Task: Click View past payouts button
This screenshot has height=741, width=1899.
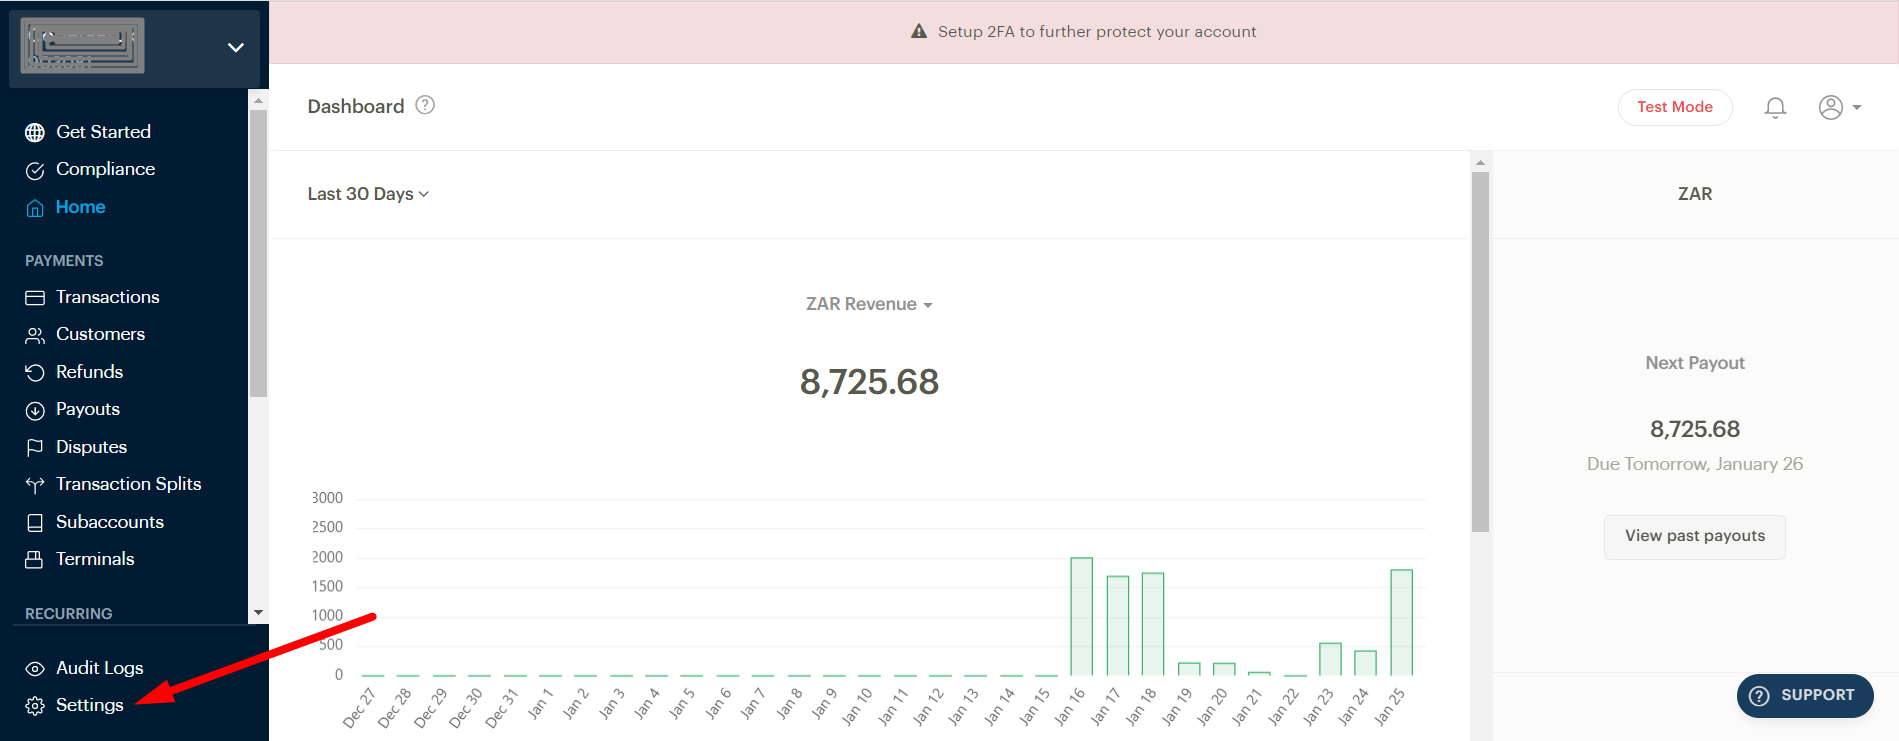Action: pyautogui.click(x=1694, y=536)
